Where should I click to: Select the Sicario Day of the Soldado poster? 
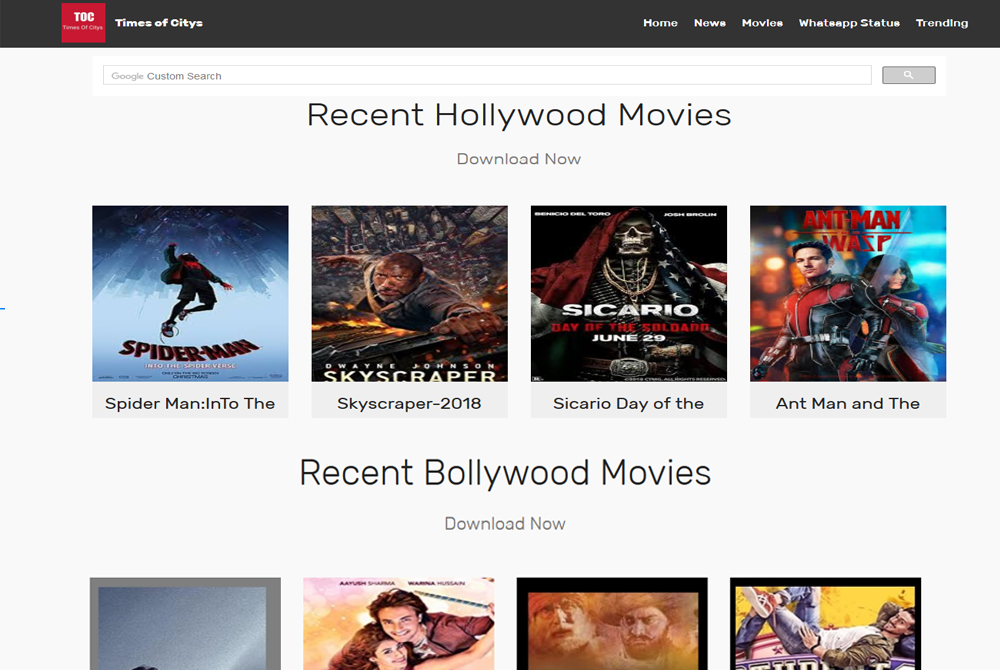(x=628, y=293)
